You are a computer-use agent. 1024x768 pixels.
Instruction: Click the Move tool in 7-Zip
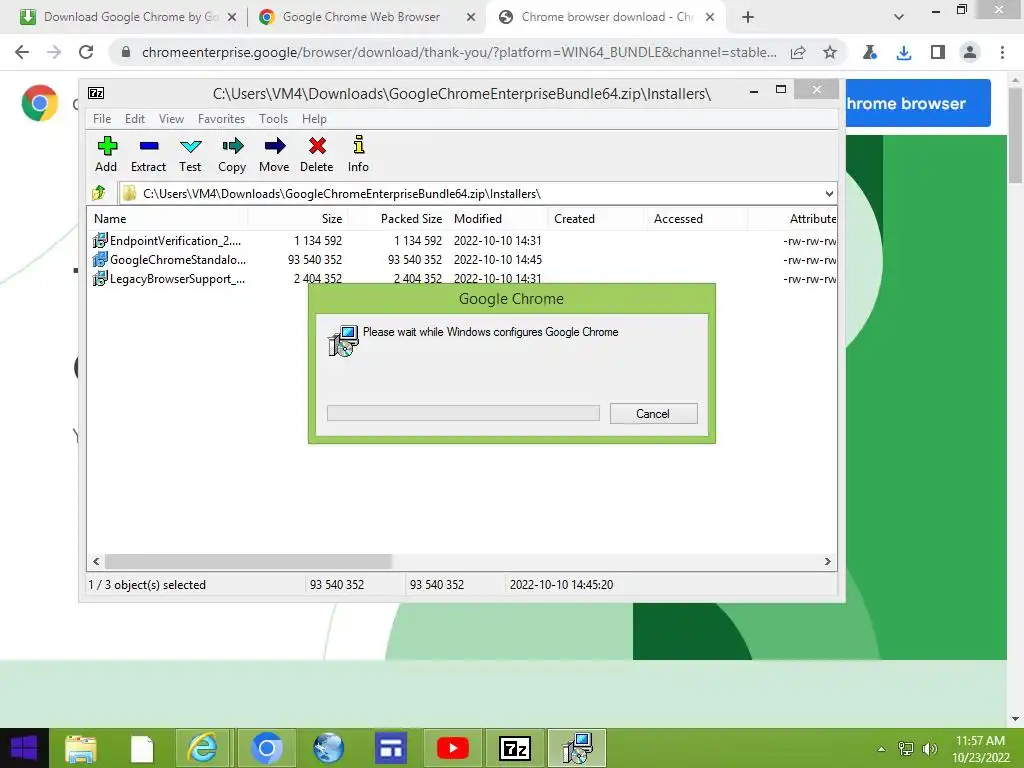click(x=274, y=155)
